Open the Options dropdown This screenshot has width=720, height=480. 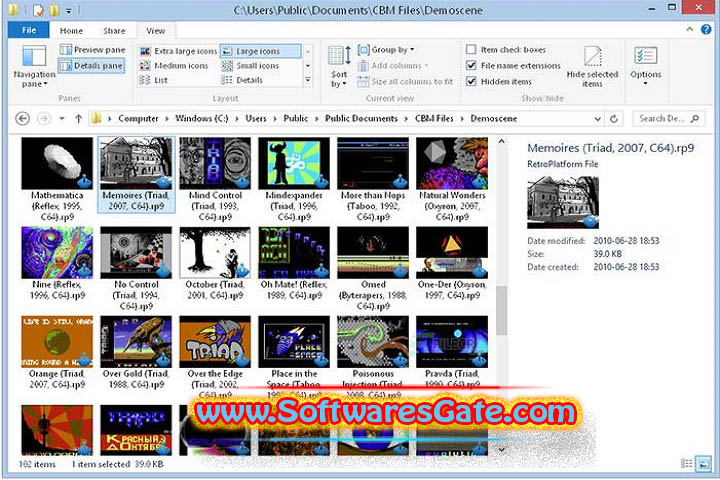point(646,67)
